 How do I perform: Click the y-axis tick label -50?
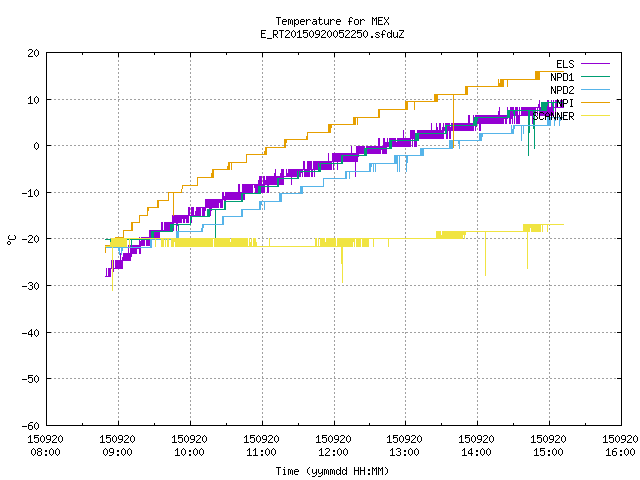tap(31, 379)
